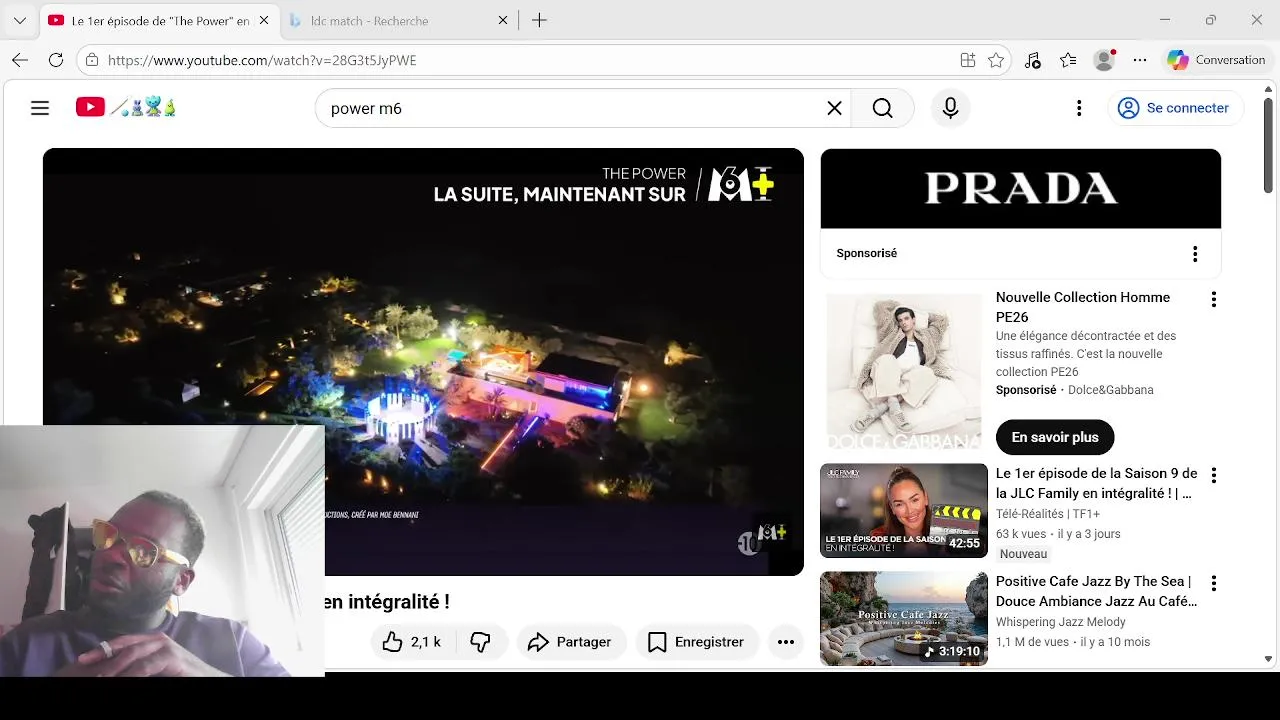
Task: Open options for Nouvelle Collection Homme ad
Action: [x=1214, y=299]
